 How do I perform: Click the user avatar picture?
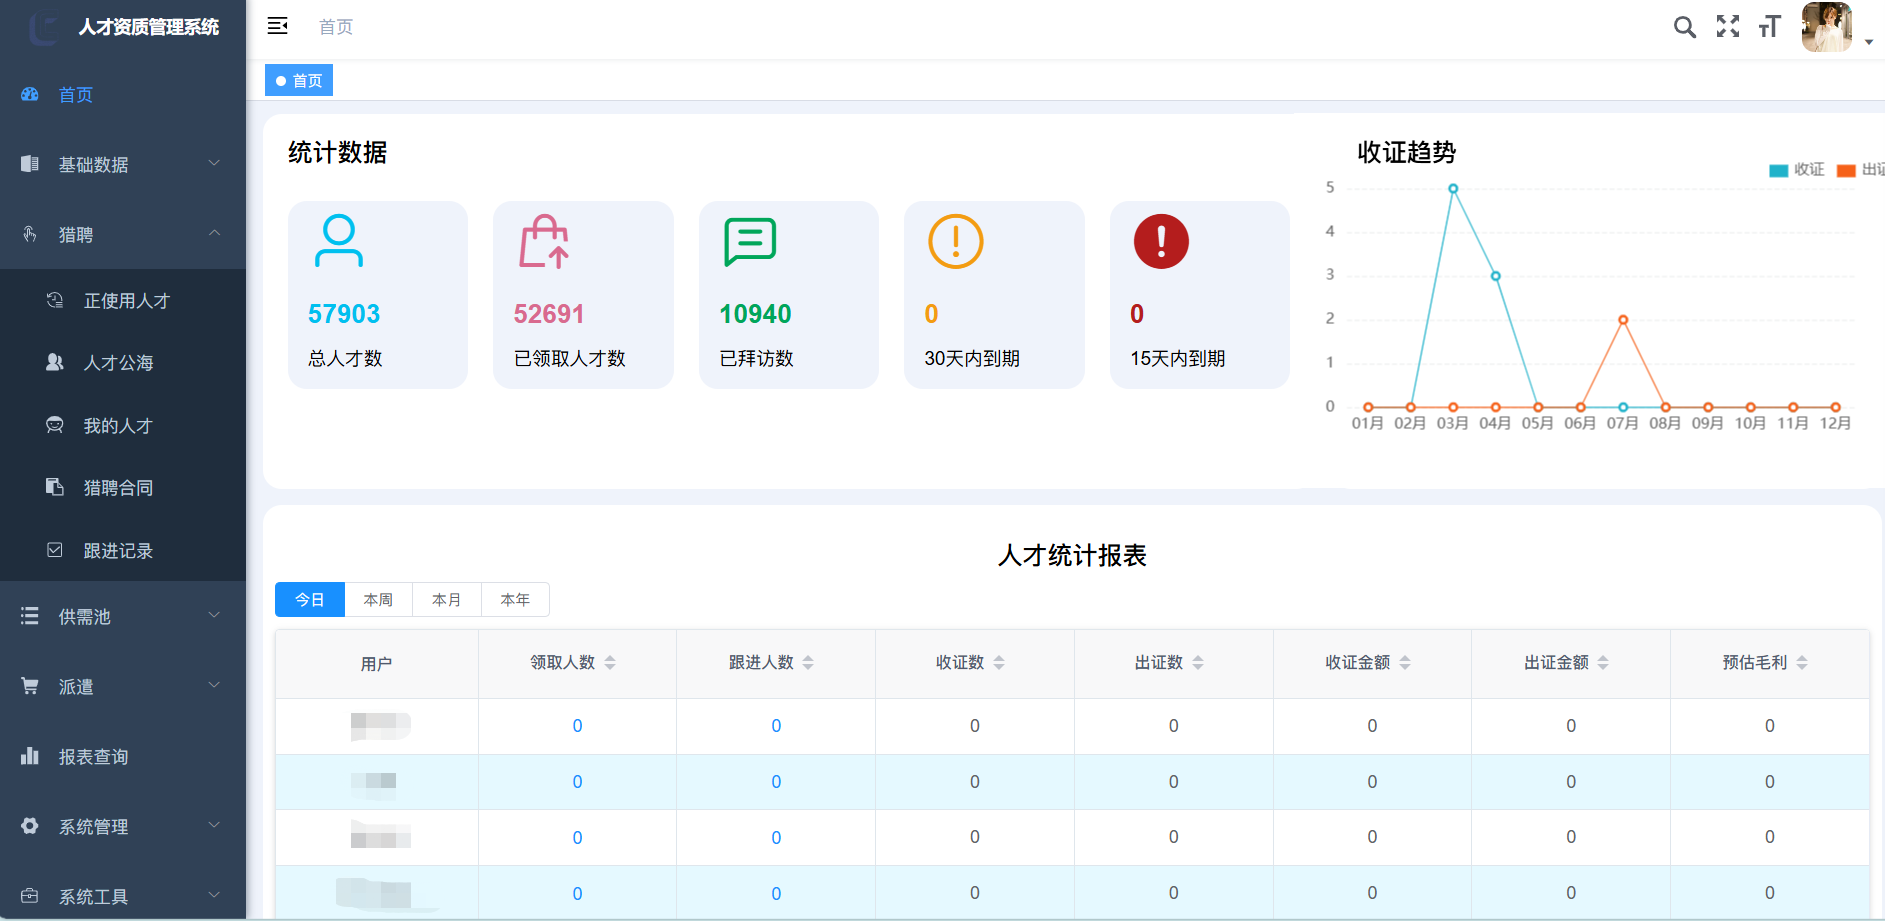coord(1827,27)
